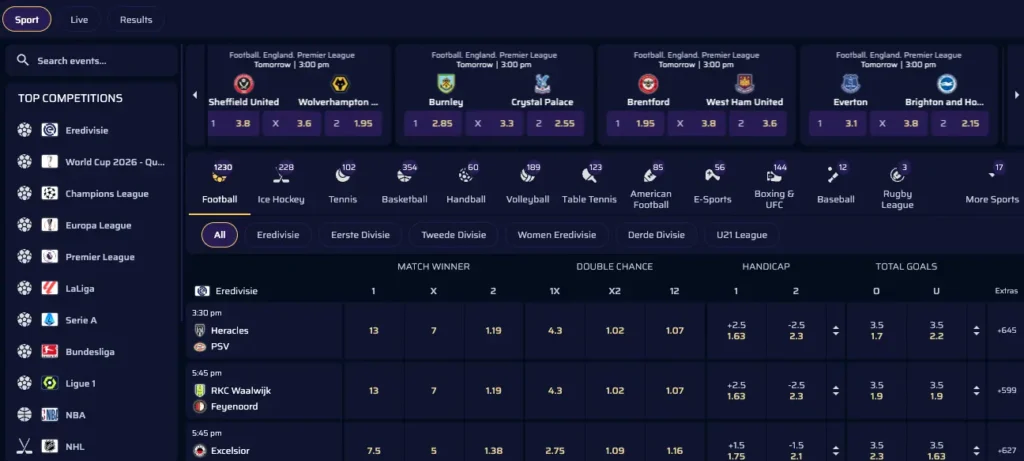Open Europa League in top competitions
The height and width of the screenshot is (461, 1024).
(x=91, y=225)
